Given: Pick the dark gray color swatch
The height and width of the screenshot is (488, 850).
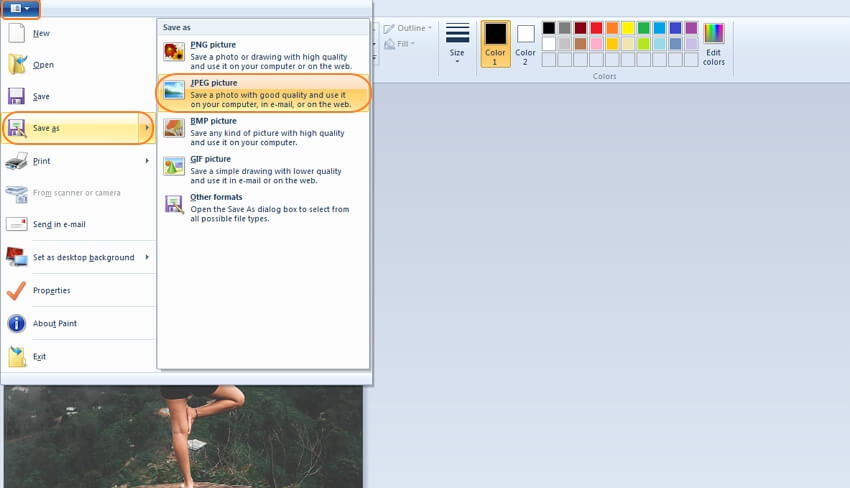Looking at the screenshot, I should tap(564, 28).
